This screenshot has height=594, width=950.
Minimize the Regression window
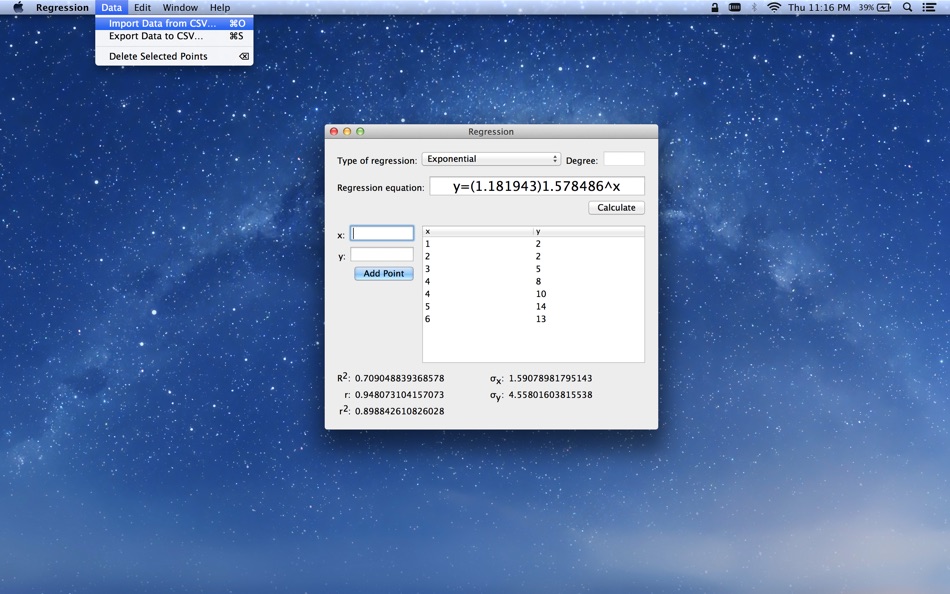click(x=347, y=132)
